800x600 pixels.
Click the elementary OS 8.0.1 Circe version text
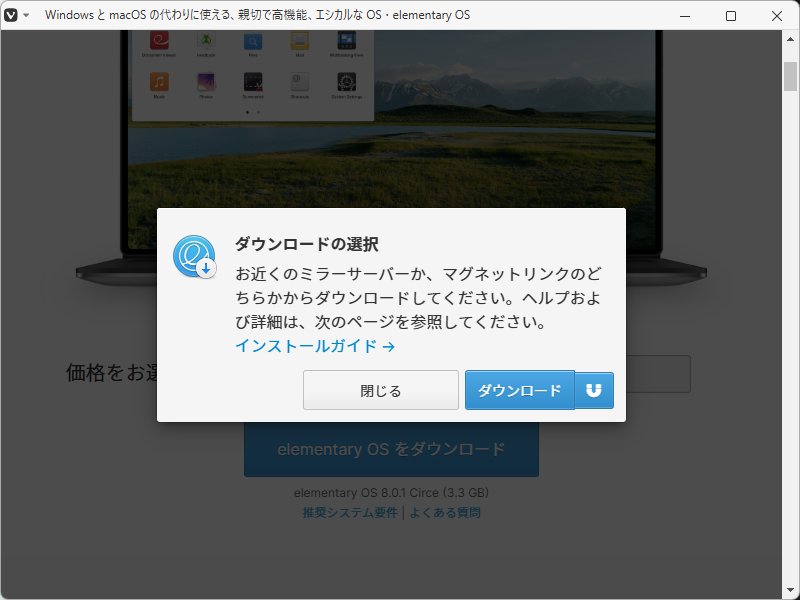click(391, 492)
